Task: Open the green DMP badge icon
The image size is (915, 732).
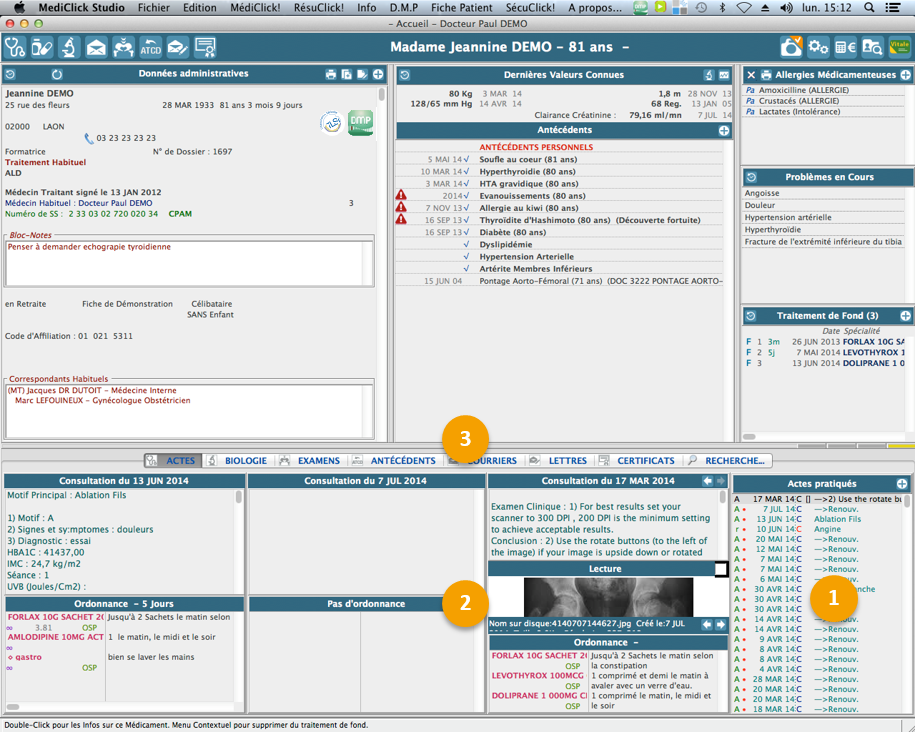Action: click(x=360, y=123)
